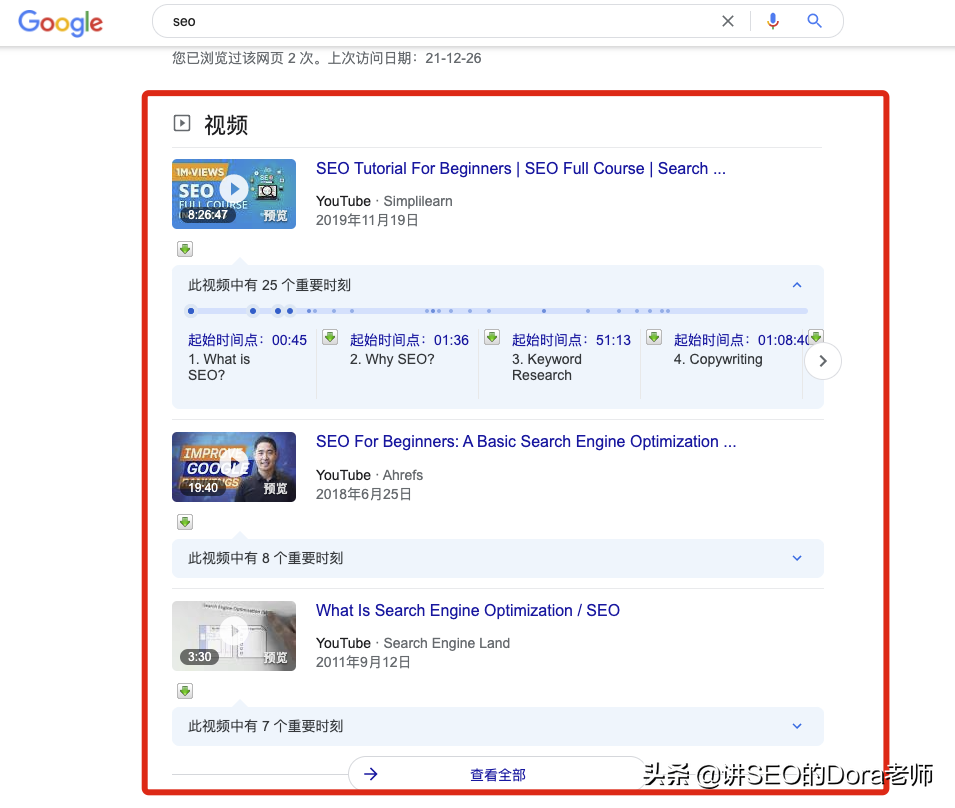The image size is (955, 808).
Task: Click the 视频 section heading
Action: (x=226, y=125)
